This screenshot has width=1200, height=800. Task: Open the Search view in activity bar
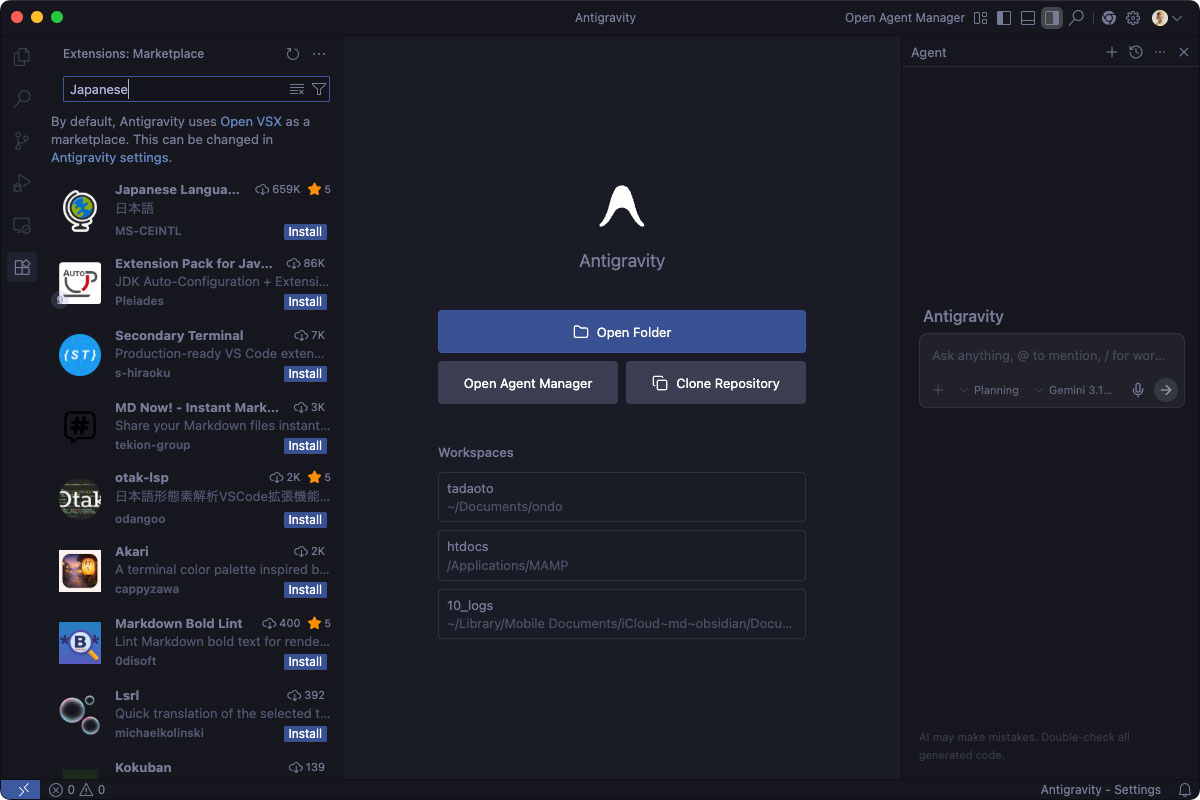click(22, 99)
